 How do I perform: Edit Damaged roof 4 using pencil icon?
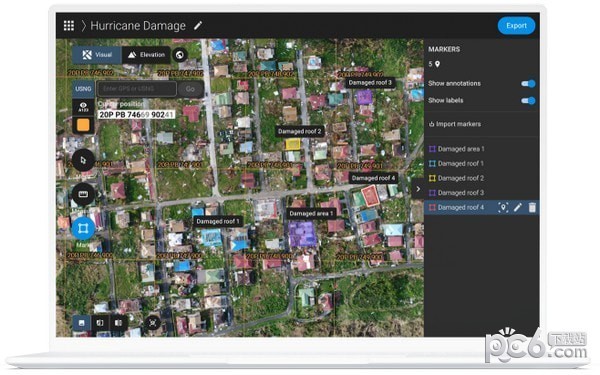click(518, 207)
